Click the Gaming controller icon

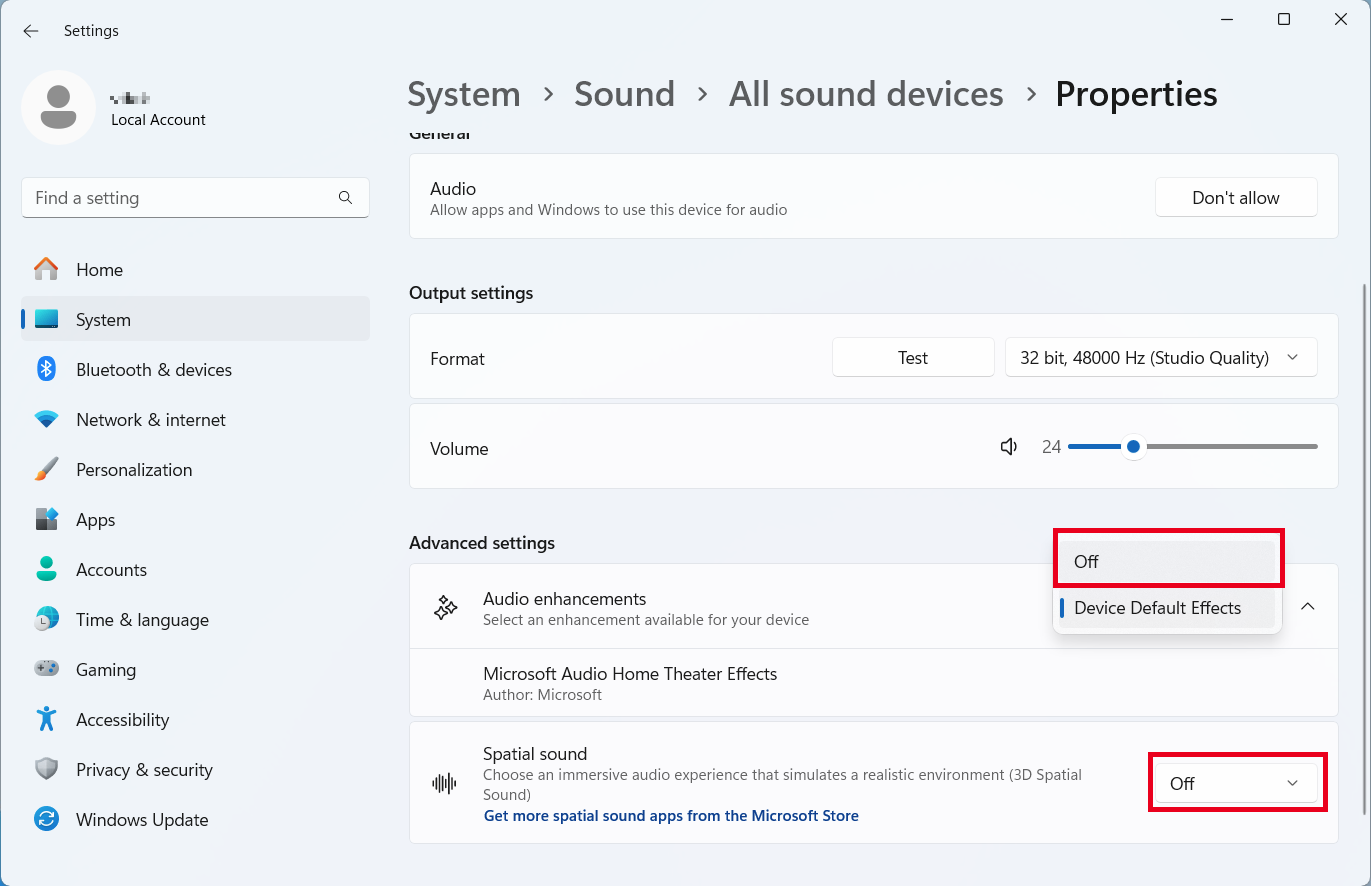tap(46, 669)
